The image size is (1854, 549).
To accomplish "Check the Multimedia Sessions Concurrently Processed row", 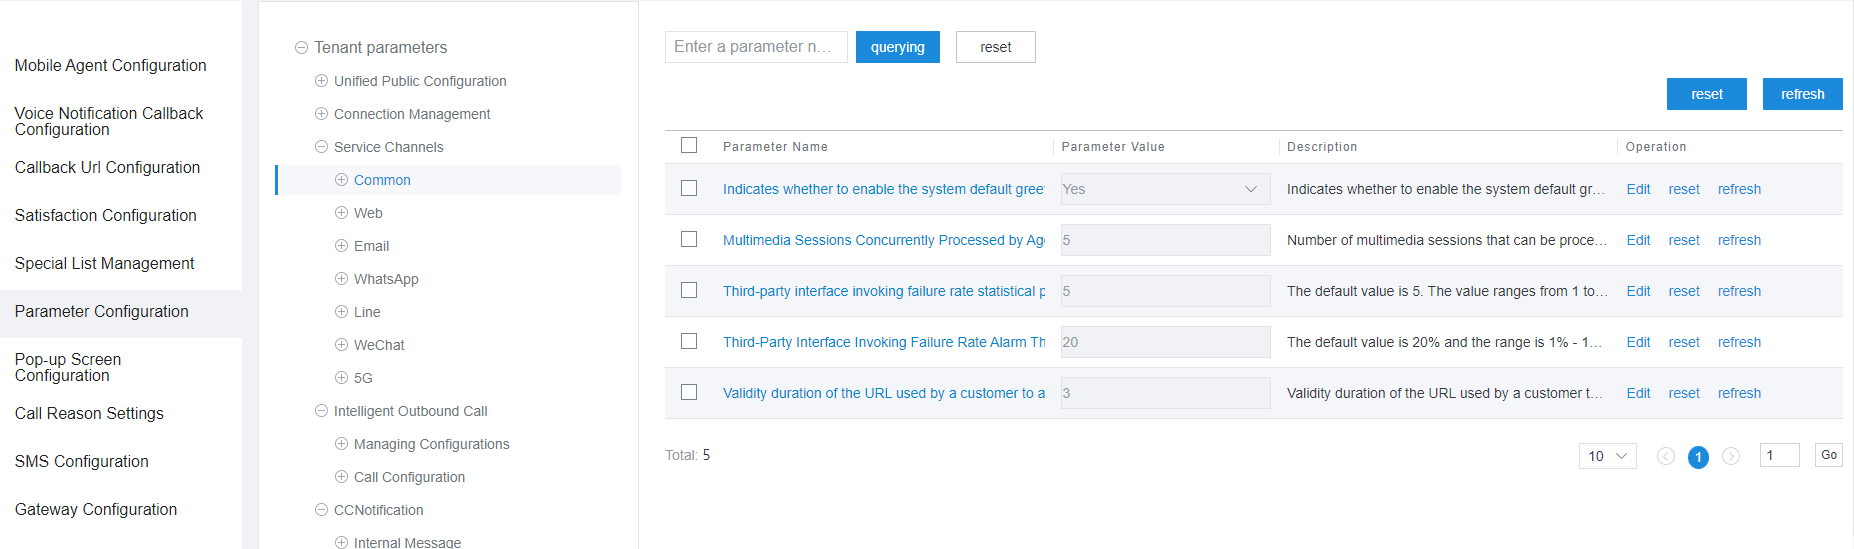I will click(x=689, y=240).
